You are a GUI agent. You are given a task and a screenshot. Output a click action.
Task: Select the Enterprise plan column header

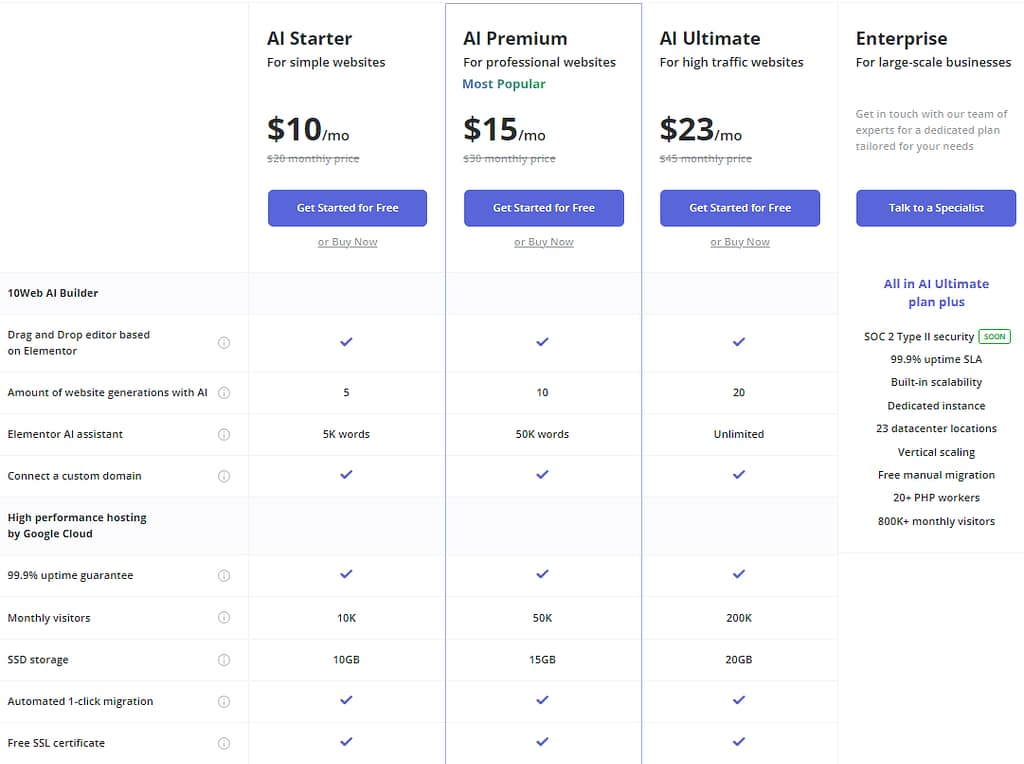901,39
